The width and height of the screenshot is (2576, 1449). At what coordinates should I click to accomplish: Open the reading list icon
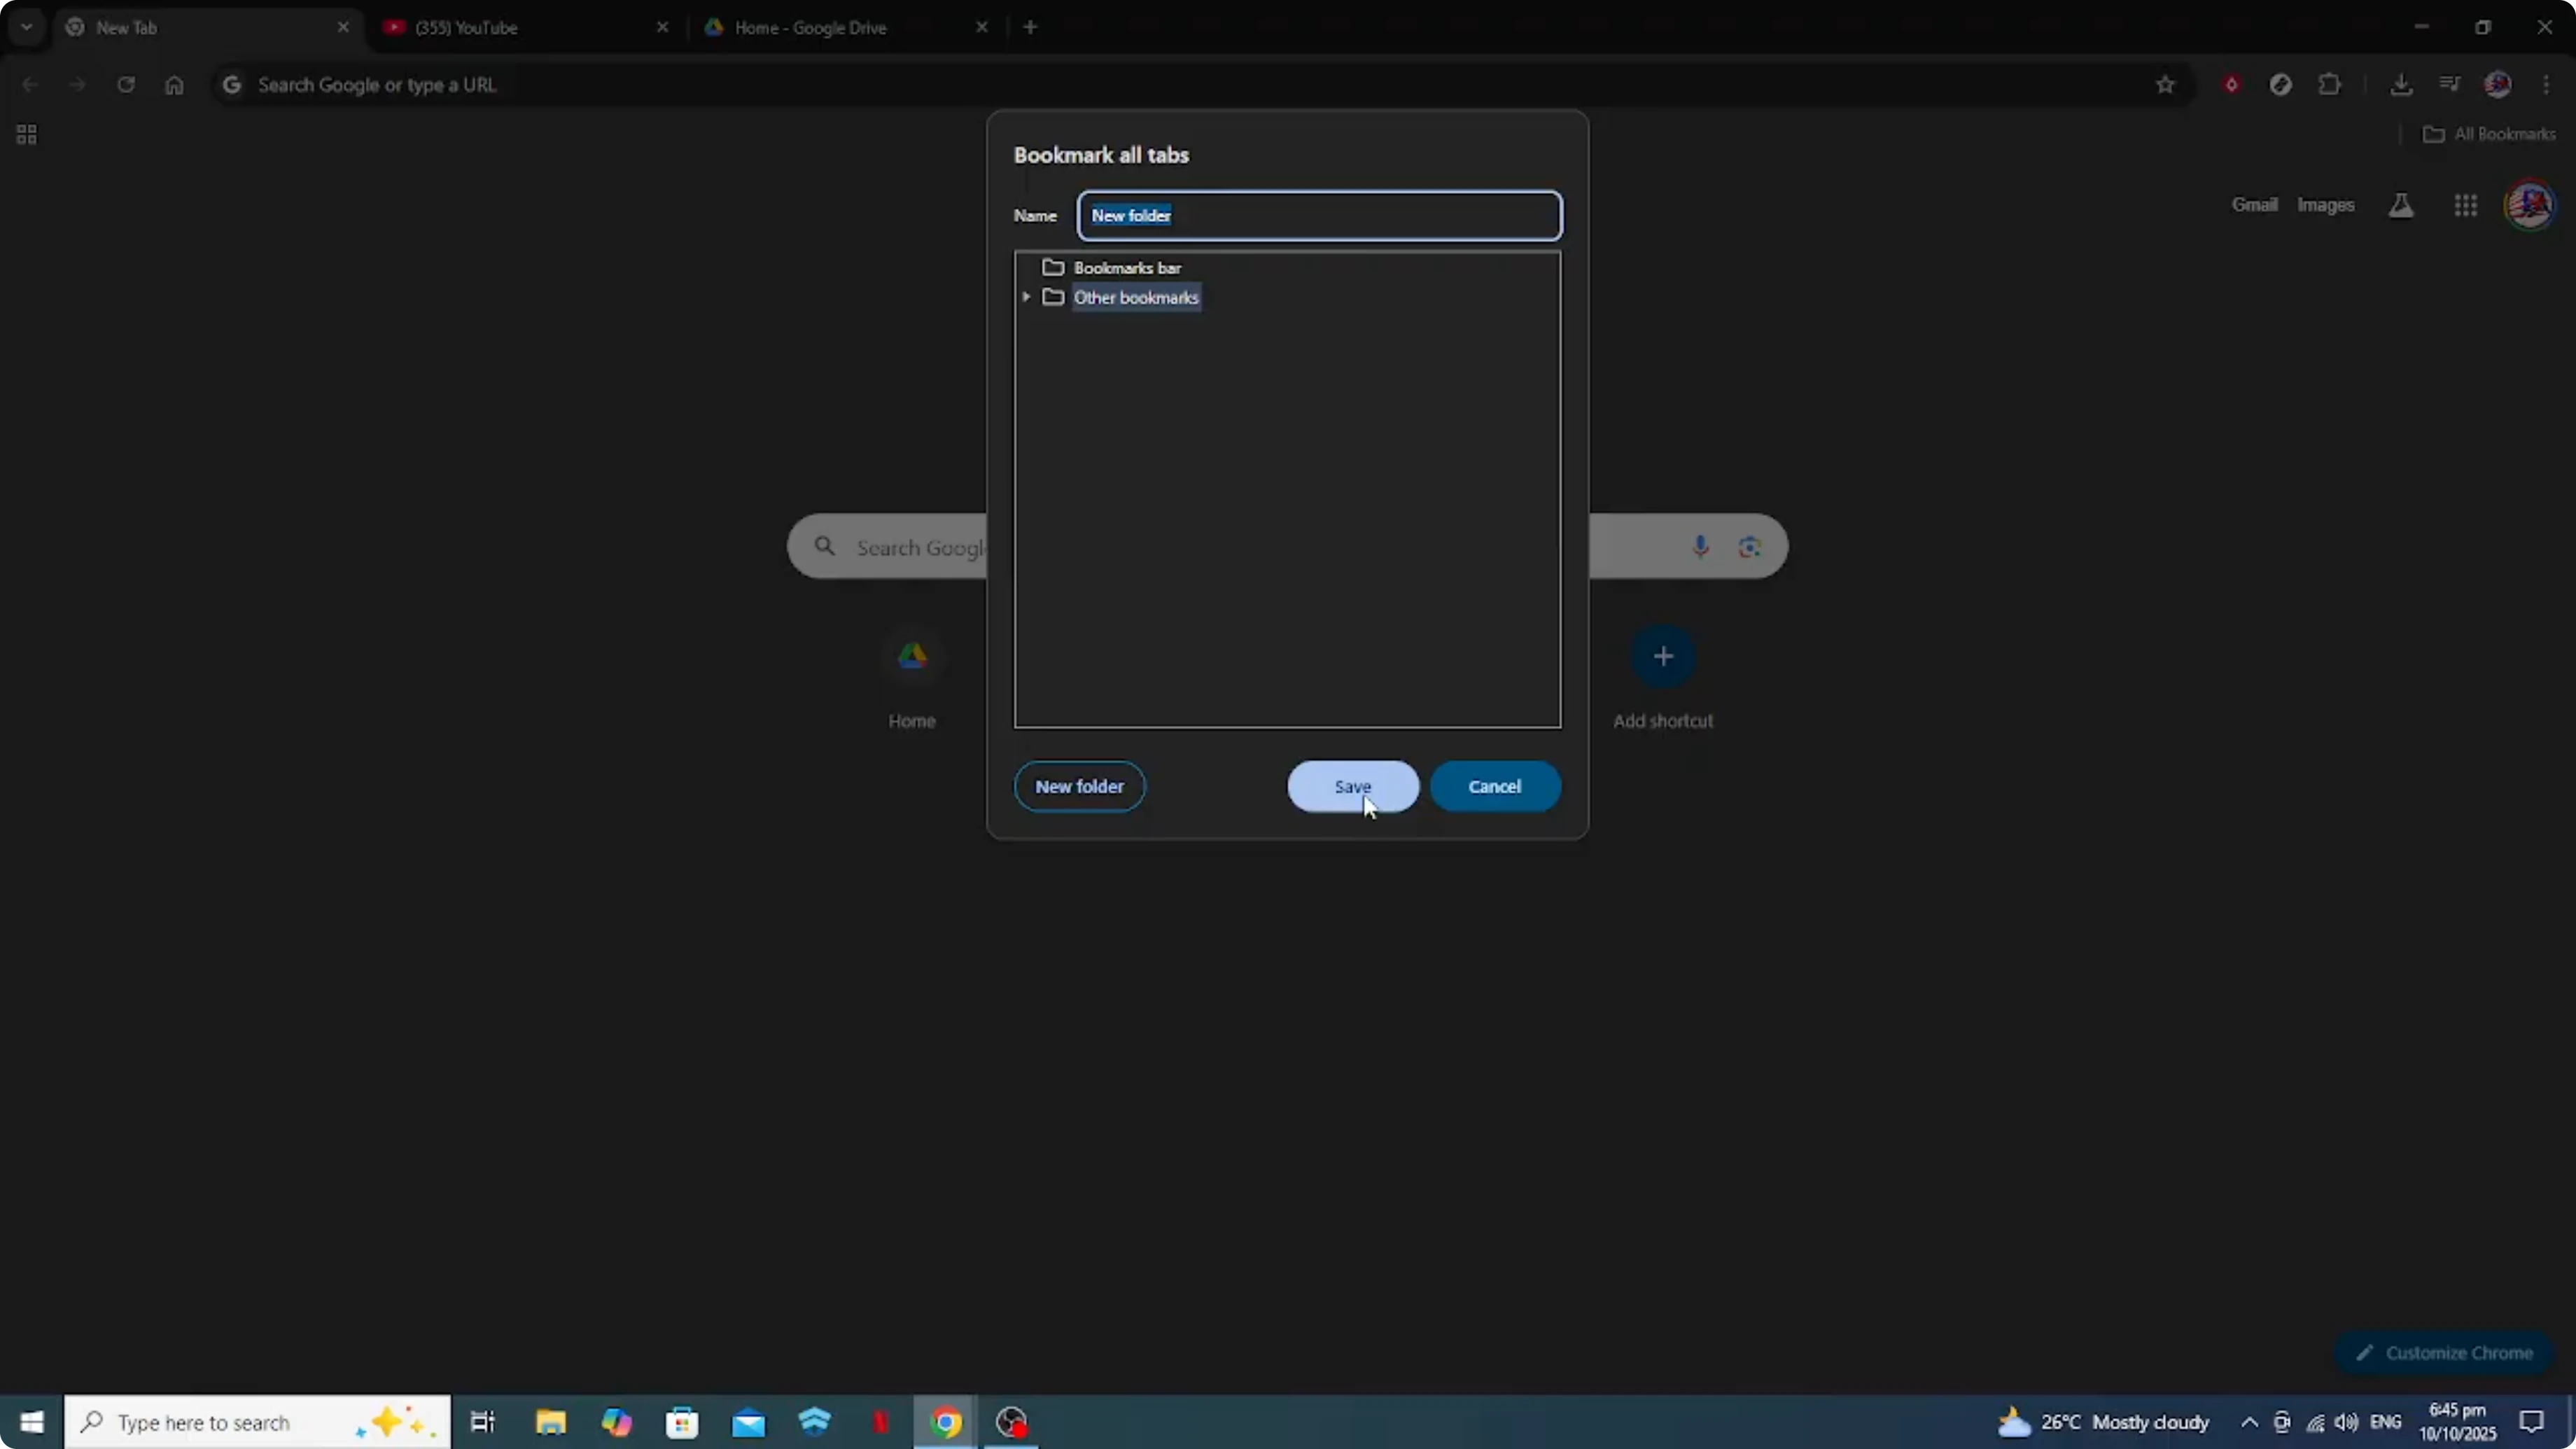(x=2449, y=84)
